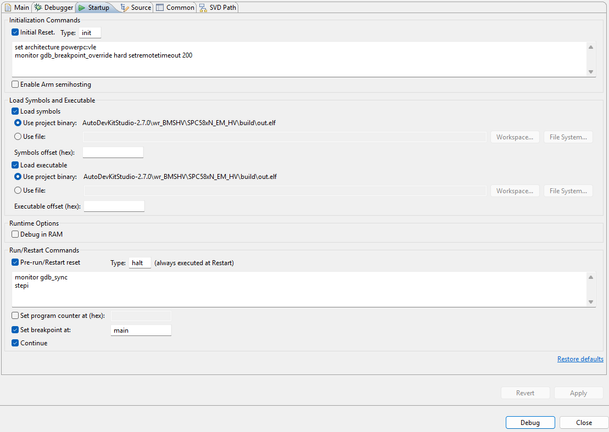Open the Source tab
This screenshot has height=432, width=609.
tap(136, 7)
